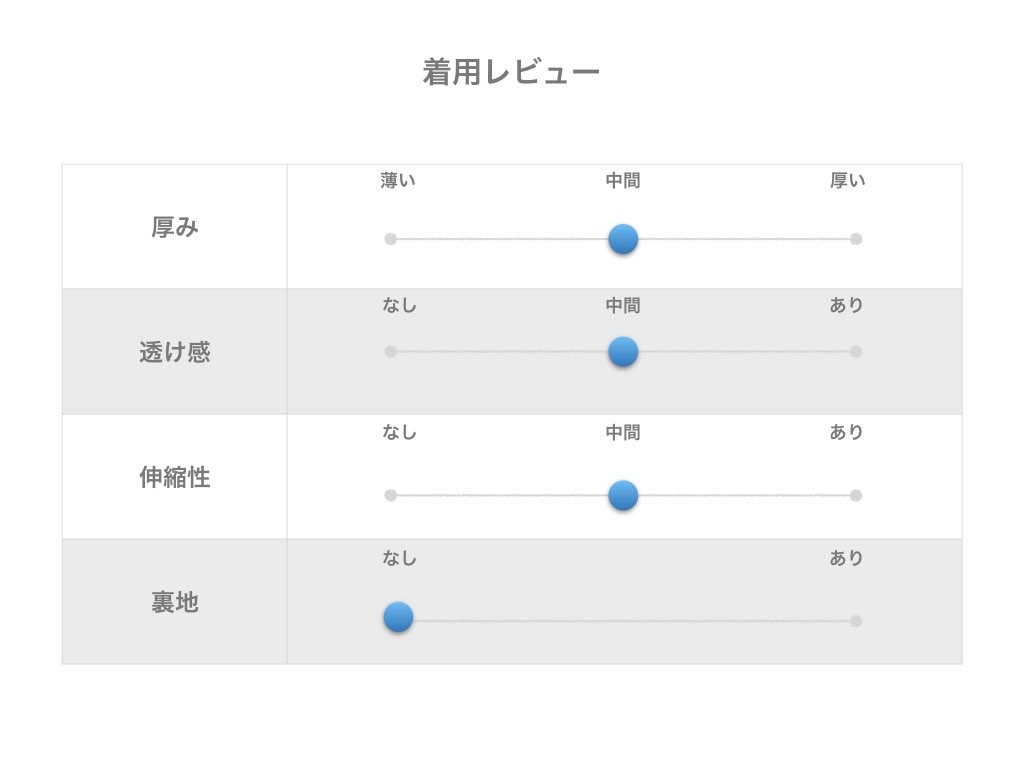
Task: Click the 伸縮性 slider blue handle
Action: (x=623, y=495)
